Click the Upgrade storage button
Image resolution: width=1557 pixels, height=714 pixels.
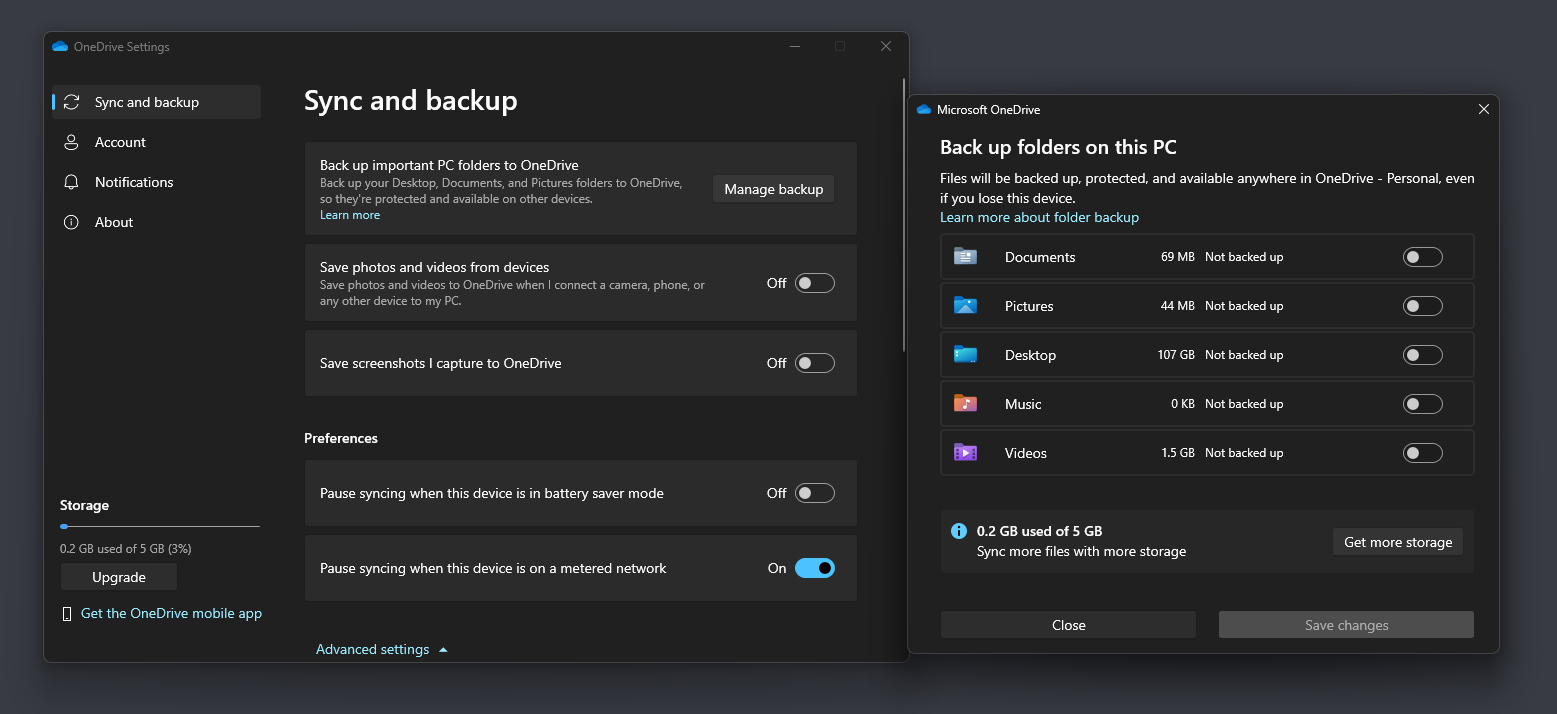pos(119,577)
